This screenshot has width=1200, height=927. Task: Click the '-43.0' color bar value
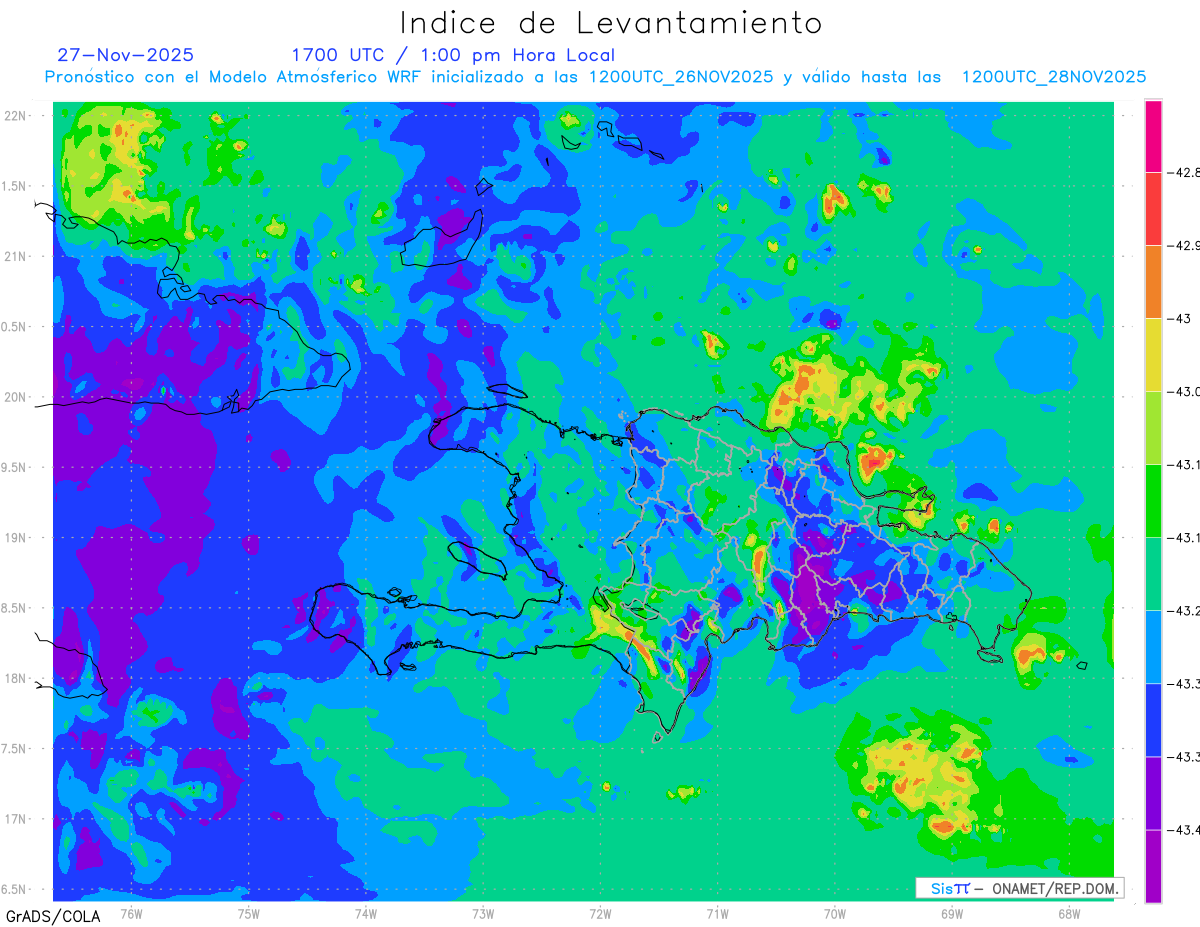(x=1185, y=392)
